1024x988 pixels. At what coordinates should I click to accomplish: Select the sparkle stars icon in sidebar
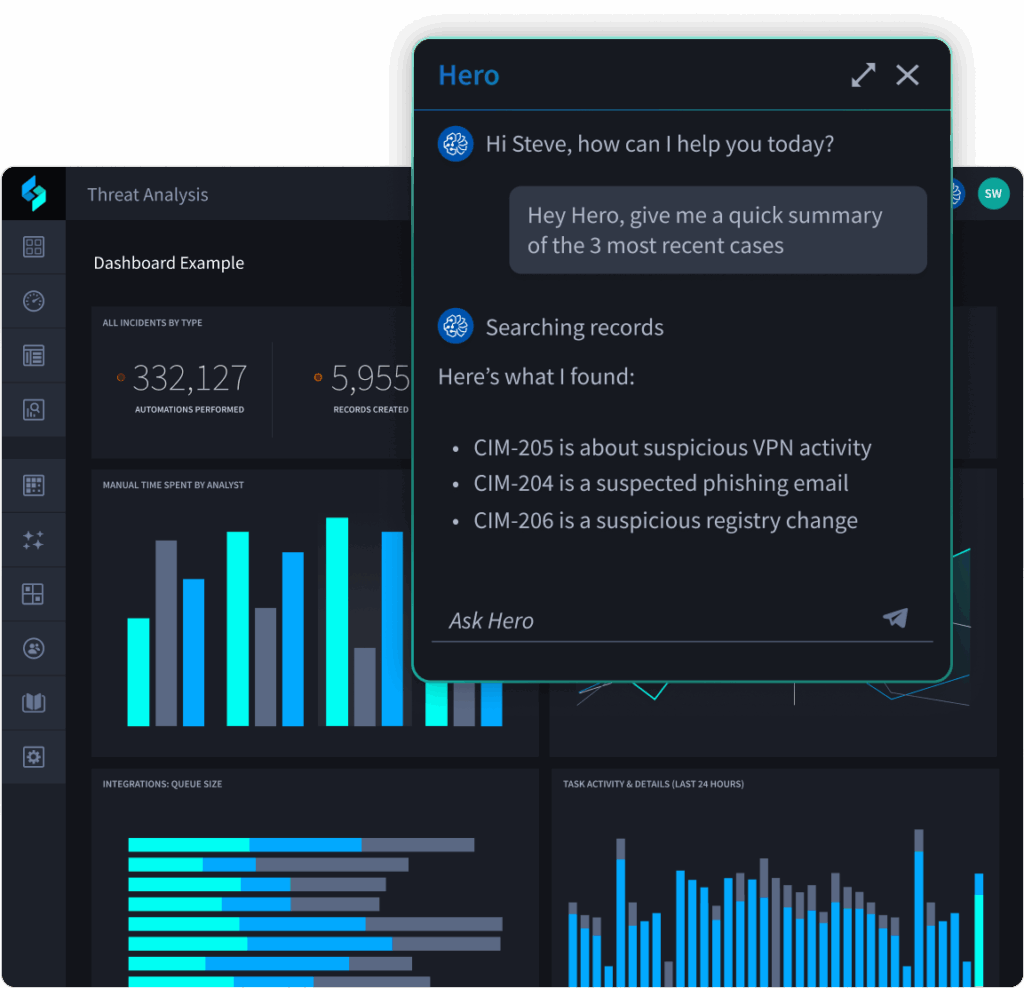coord(33,540)
